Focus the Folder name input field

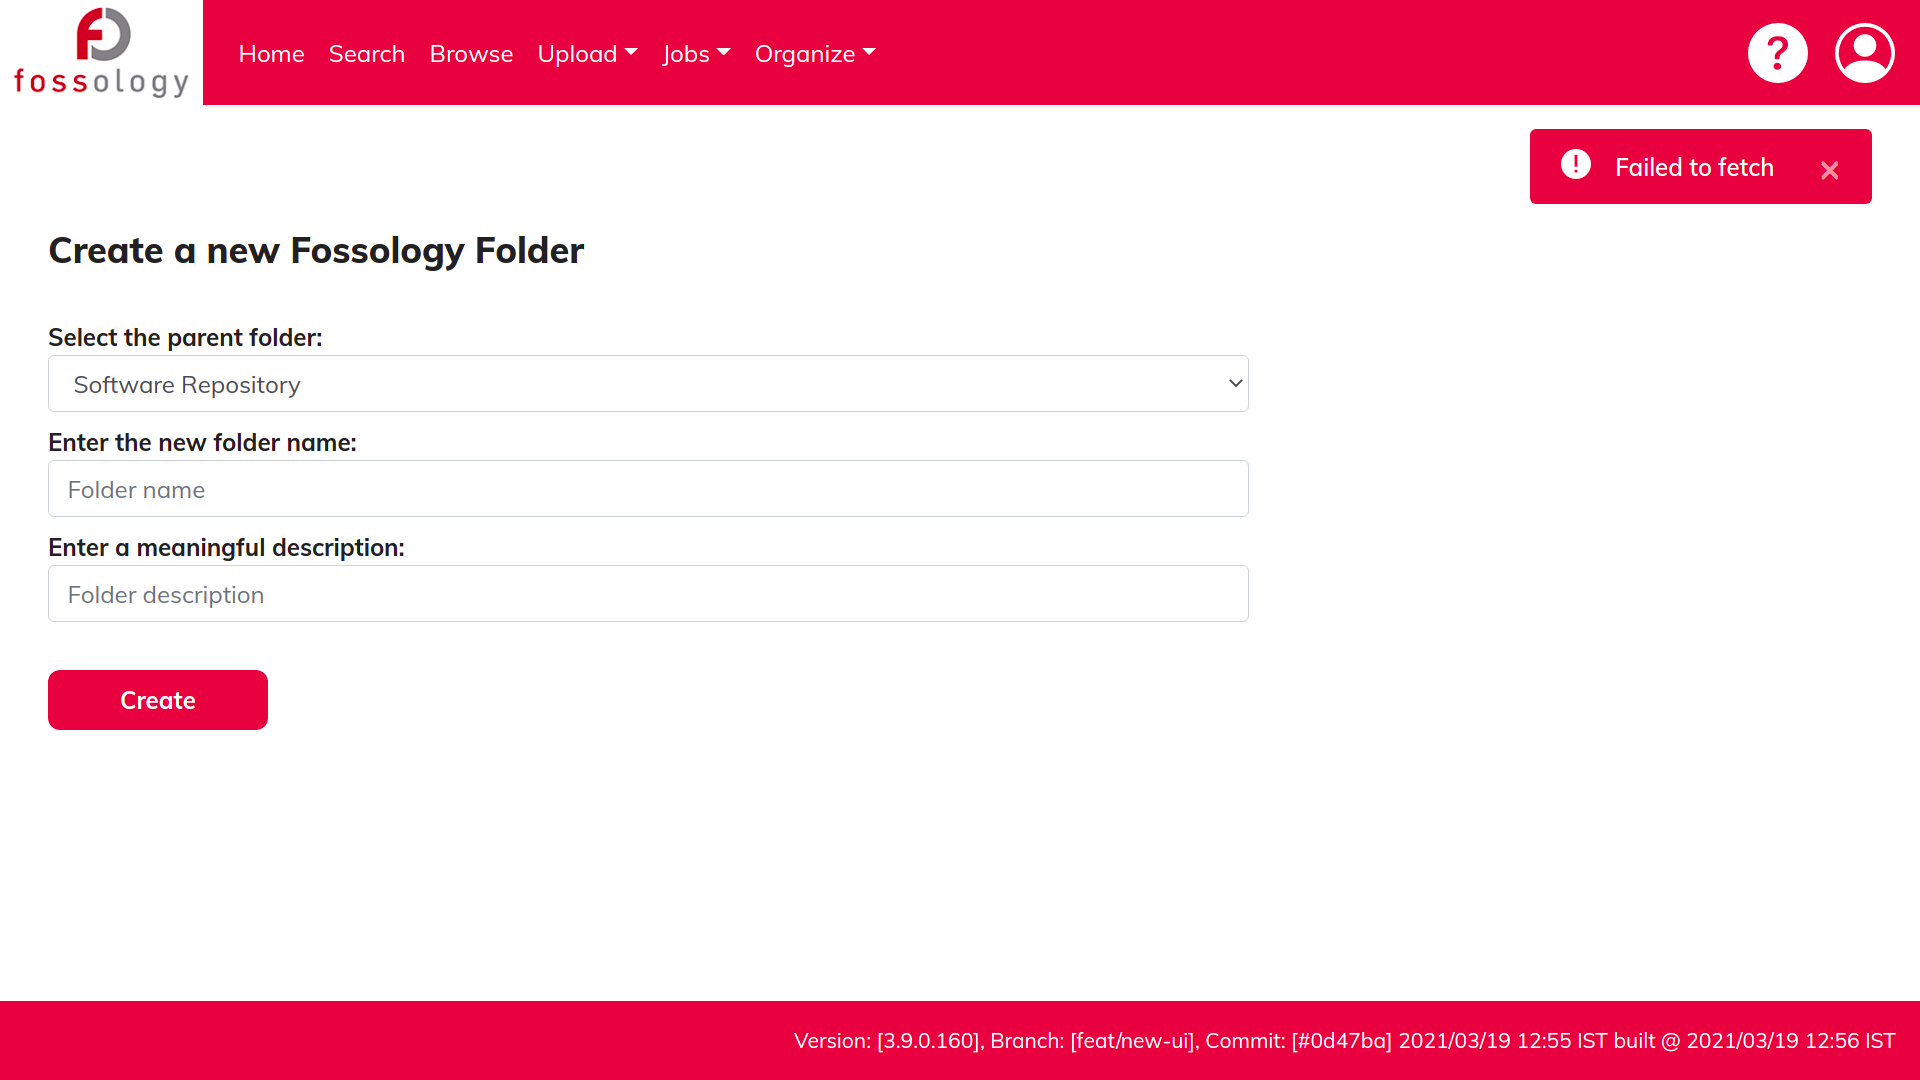coord(648,489)
